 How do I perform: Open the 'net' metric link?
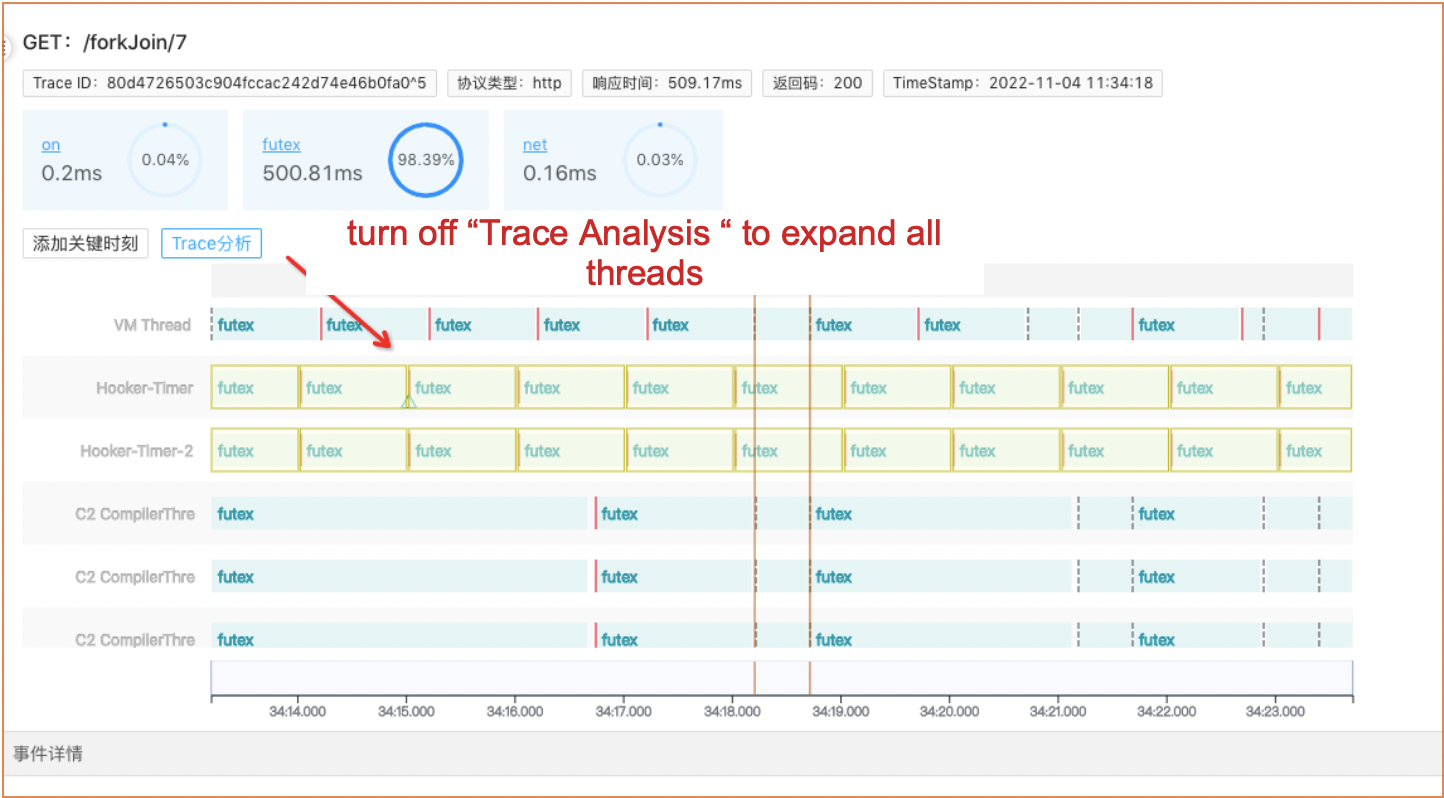[x=535, y=145]
